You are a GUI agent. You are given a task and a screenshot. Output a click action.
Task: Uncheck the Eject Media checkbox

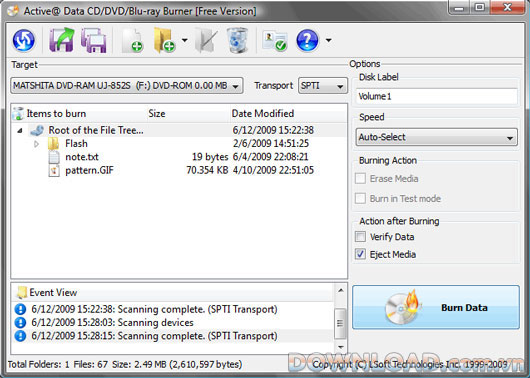click(x=360, y=254)
